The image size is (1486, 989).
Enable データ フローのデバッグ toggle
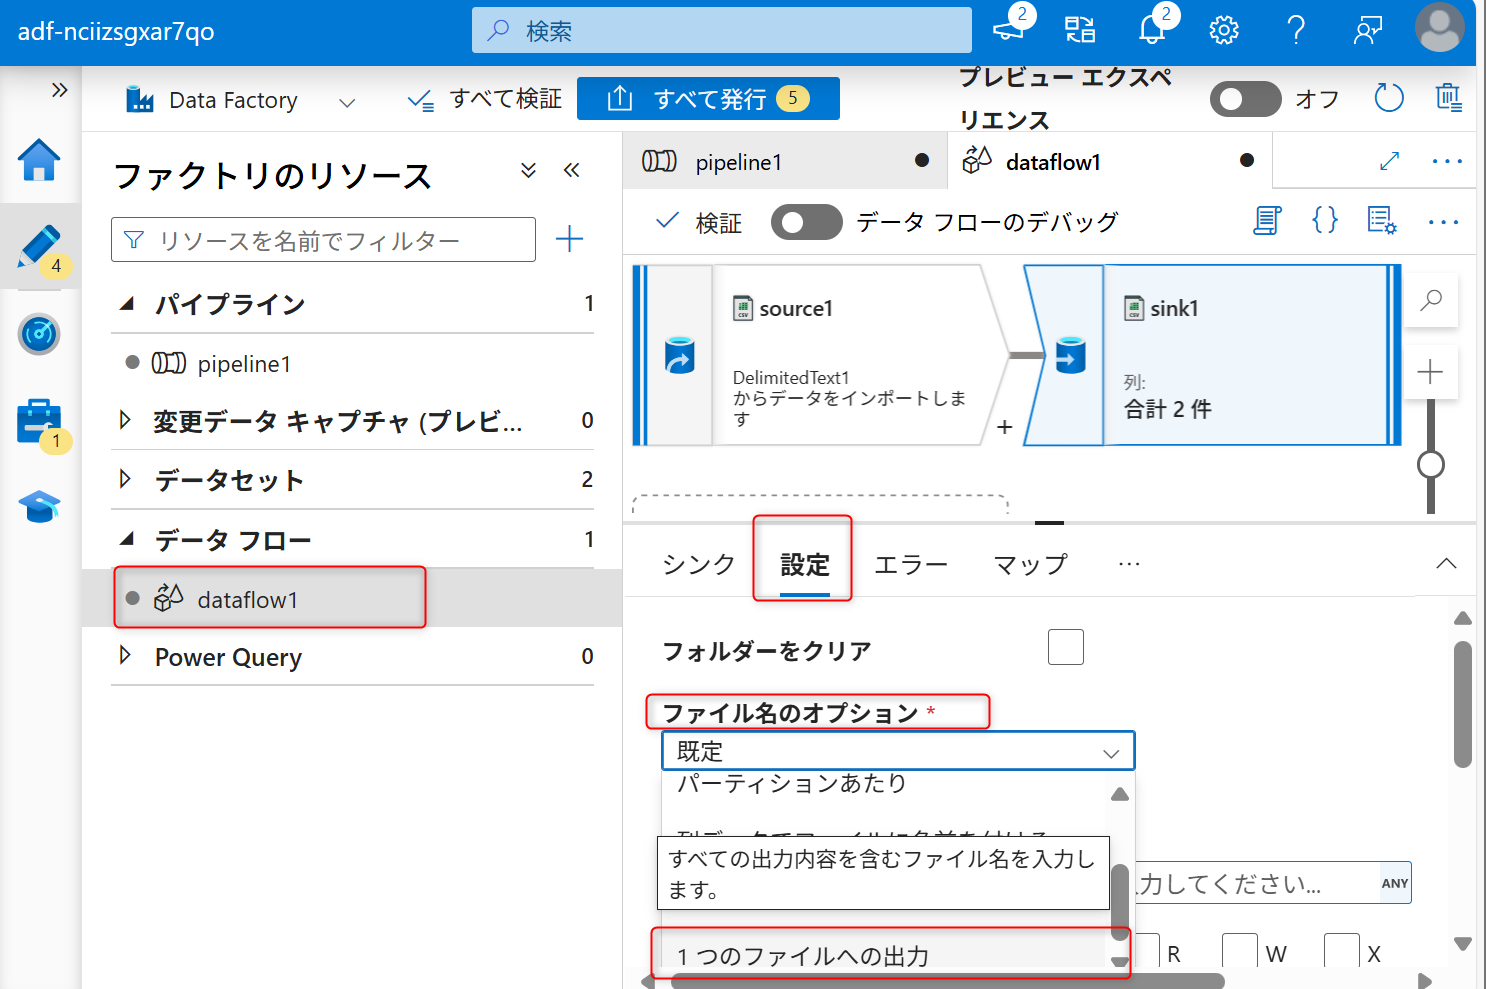[806, 221]
